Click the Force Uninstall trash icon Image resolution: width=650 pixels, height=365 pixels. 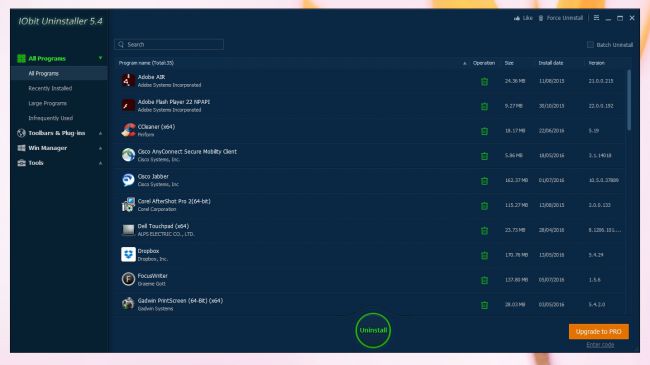pos(541,18)
